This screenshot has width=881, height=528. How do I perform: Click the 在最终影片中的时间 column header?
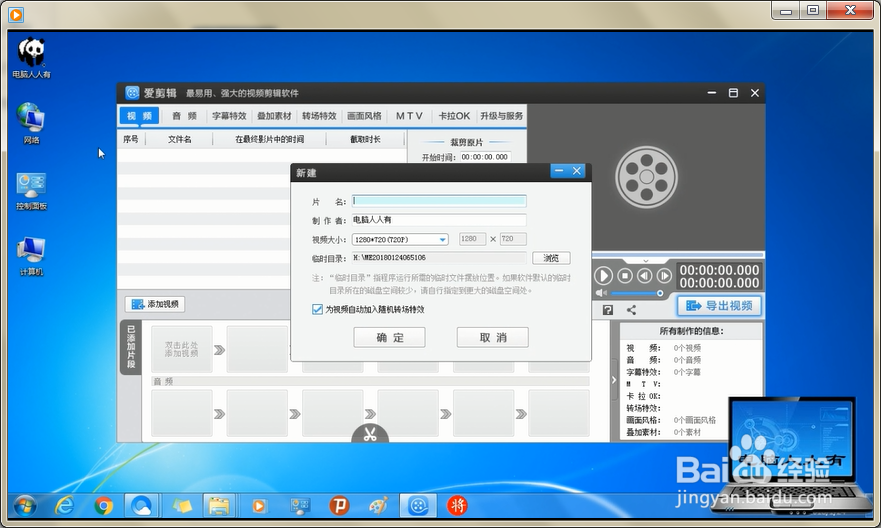(x=270, y=139)
